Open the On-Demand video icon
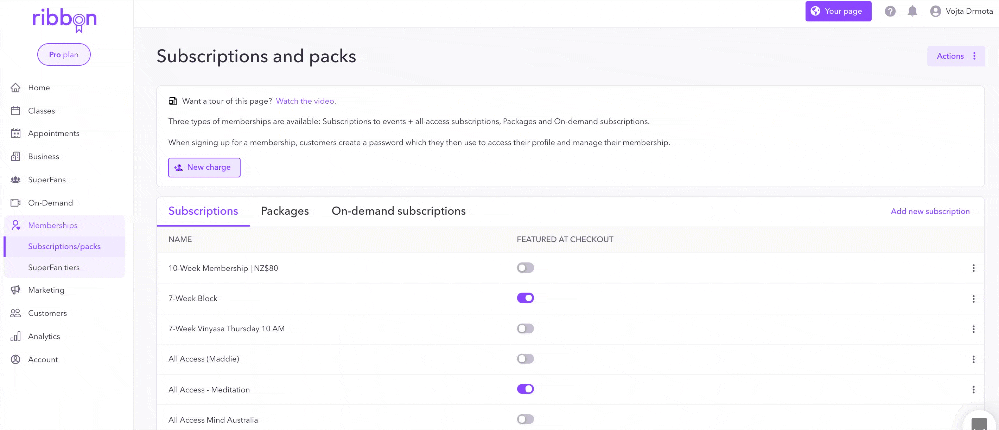The width and height of the screenshot is (999, 430). click(x=16, y=203)
